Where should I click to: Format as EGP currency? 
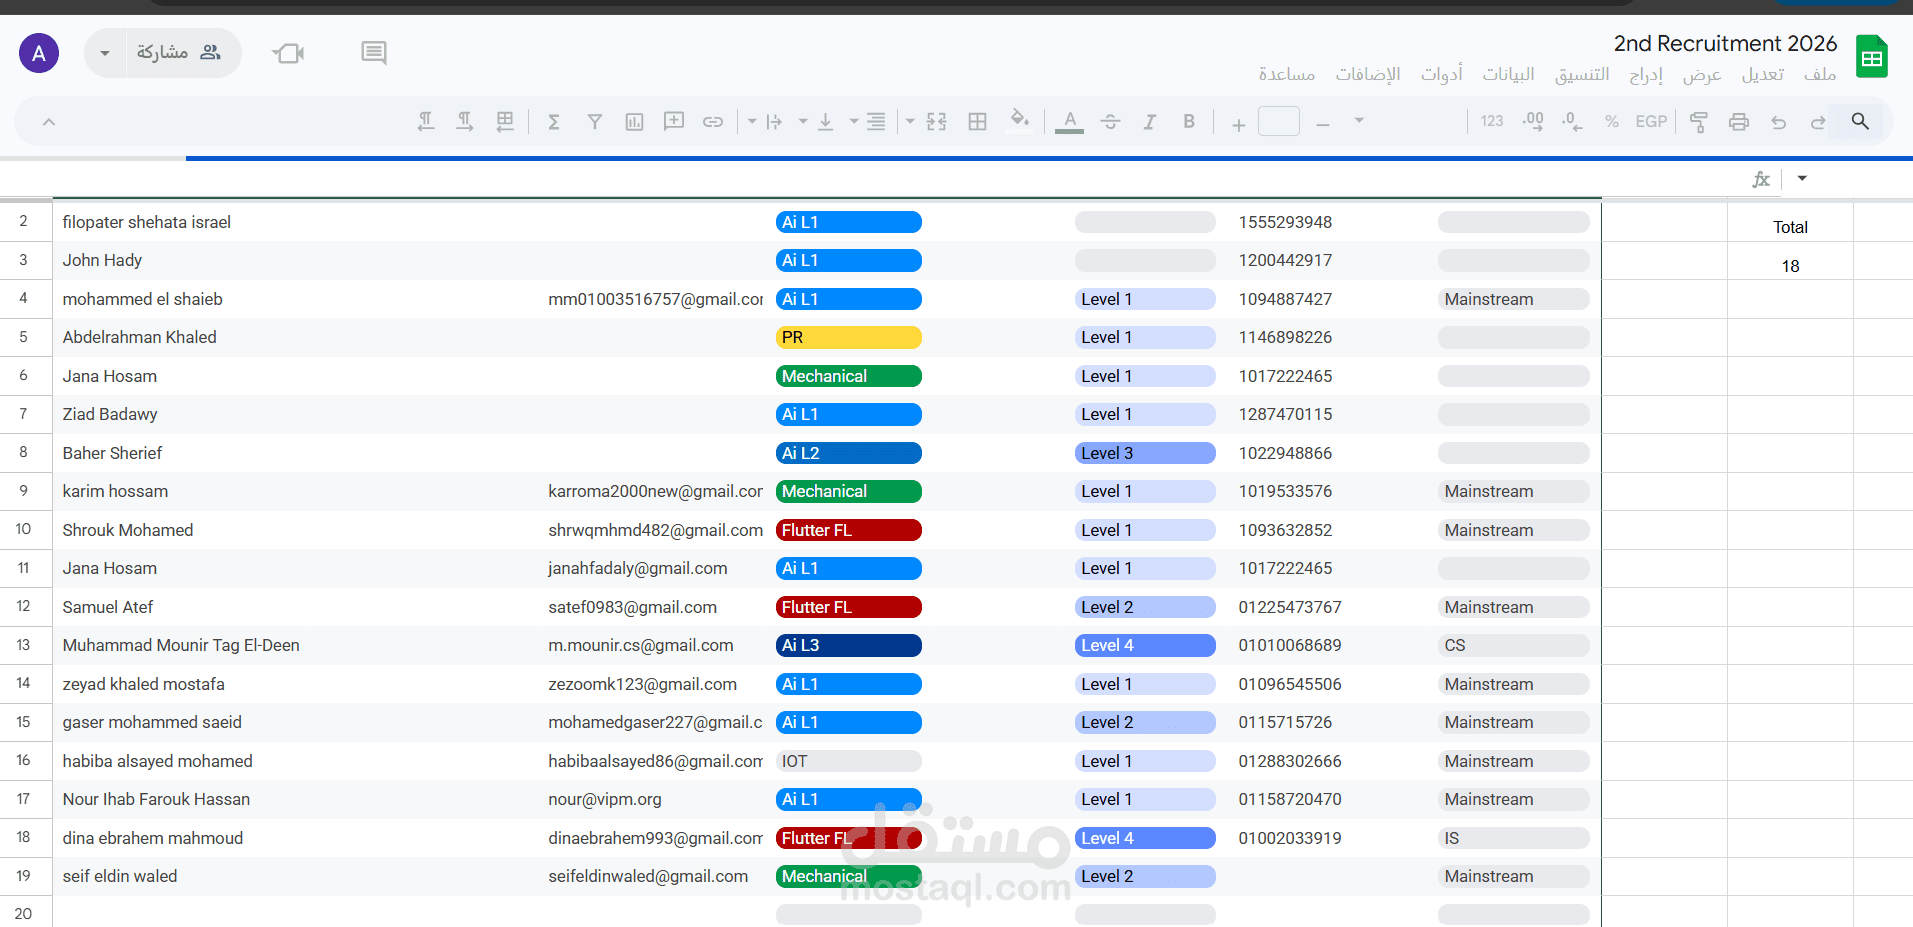coord(1651,121)
